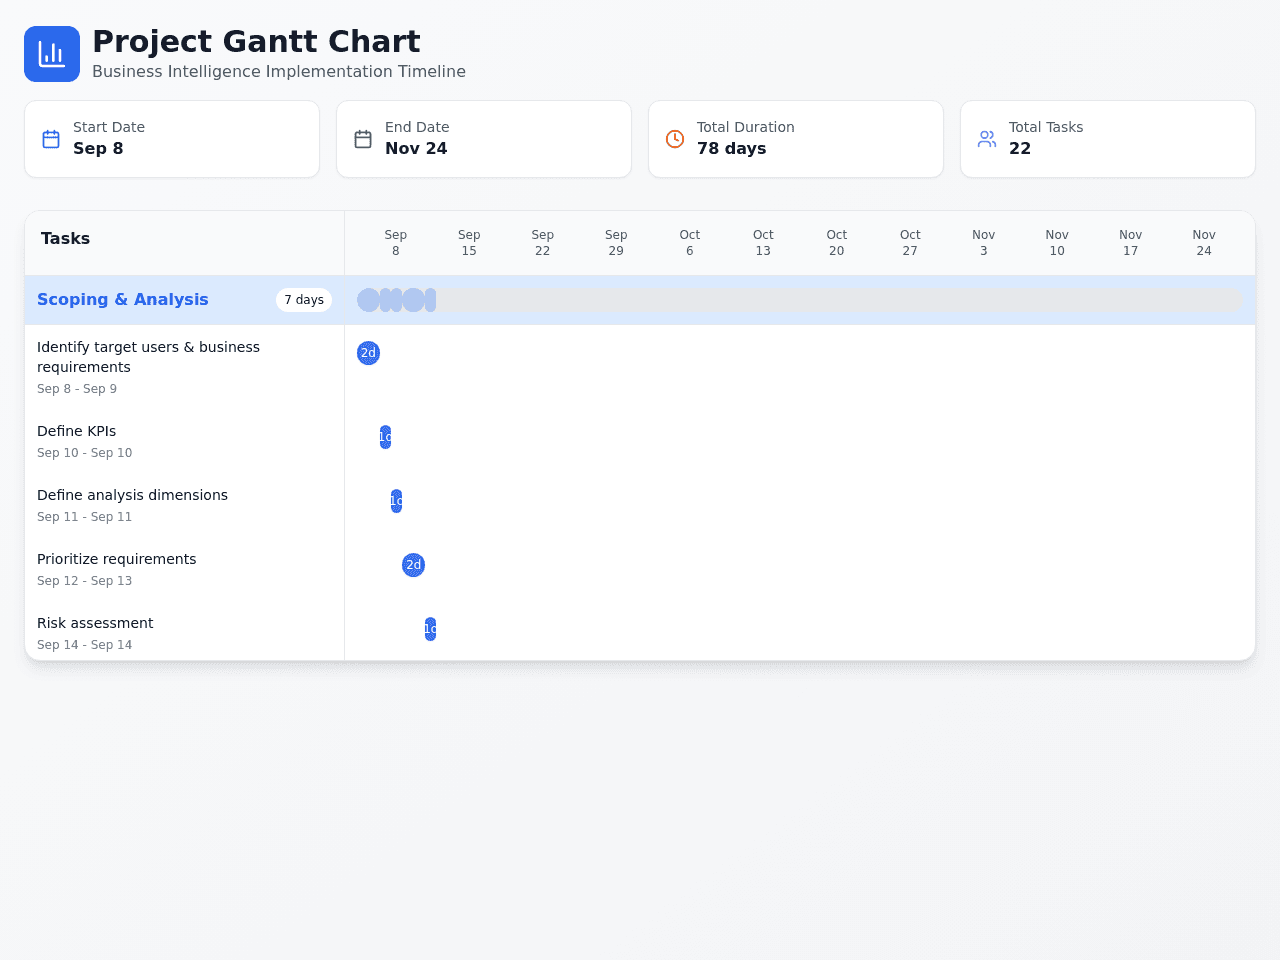Click the Oct 13 timeline column header
1280x960 pixels.
coord(763,243)
